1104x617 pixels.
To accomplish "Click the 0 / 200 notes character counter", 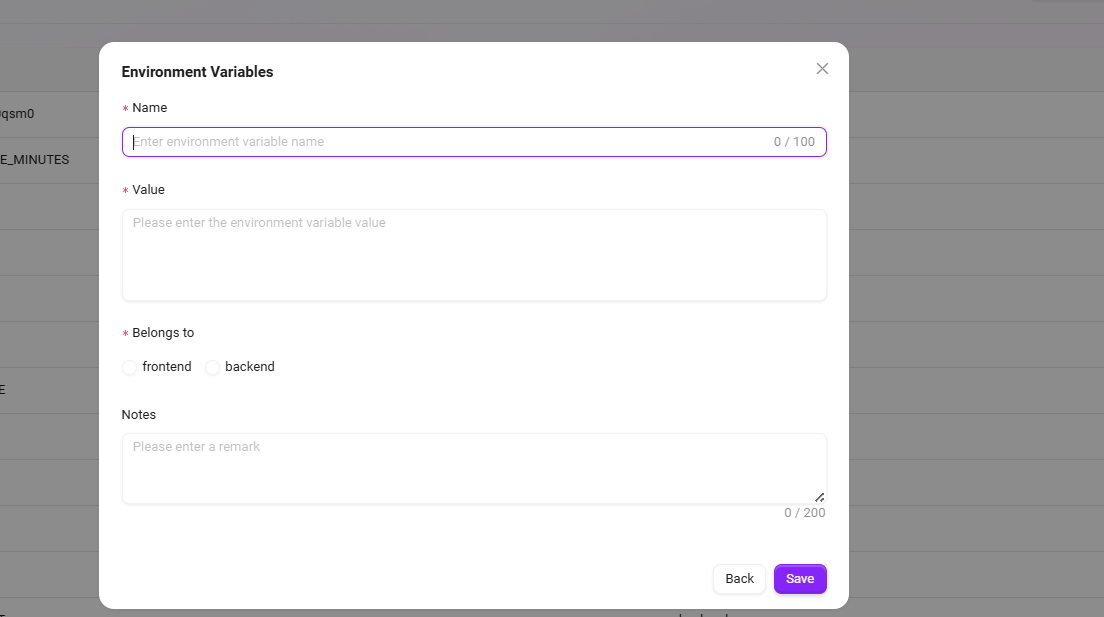I will click(804, 513).
